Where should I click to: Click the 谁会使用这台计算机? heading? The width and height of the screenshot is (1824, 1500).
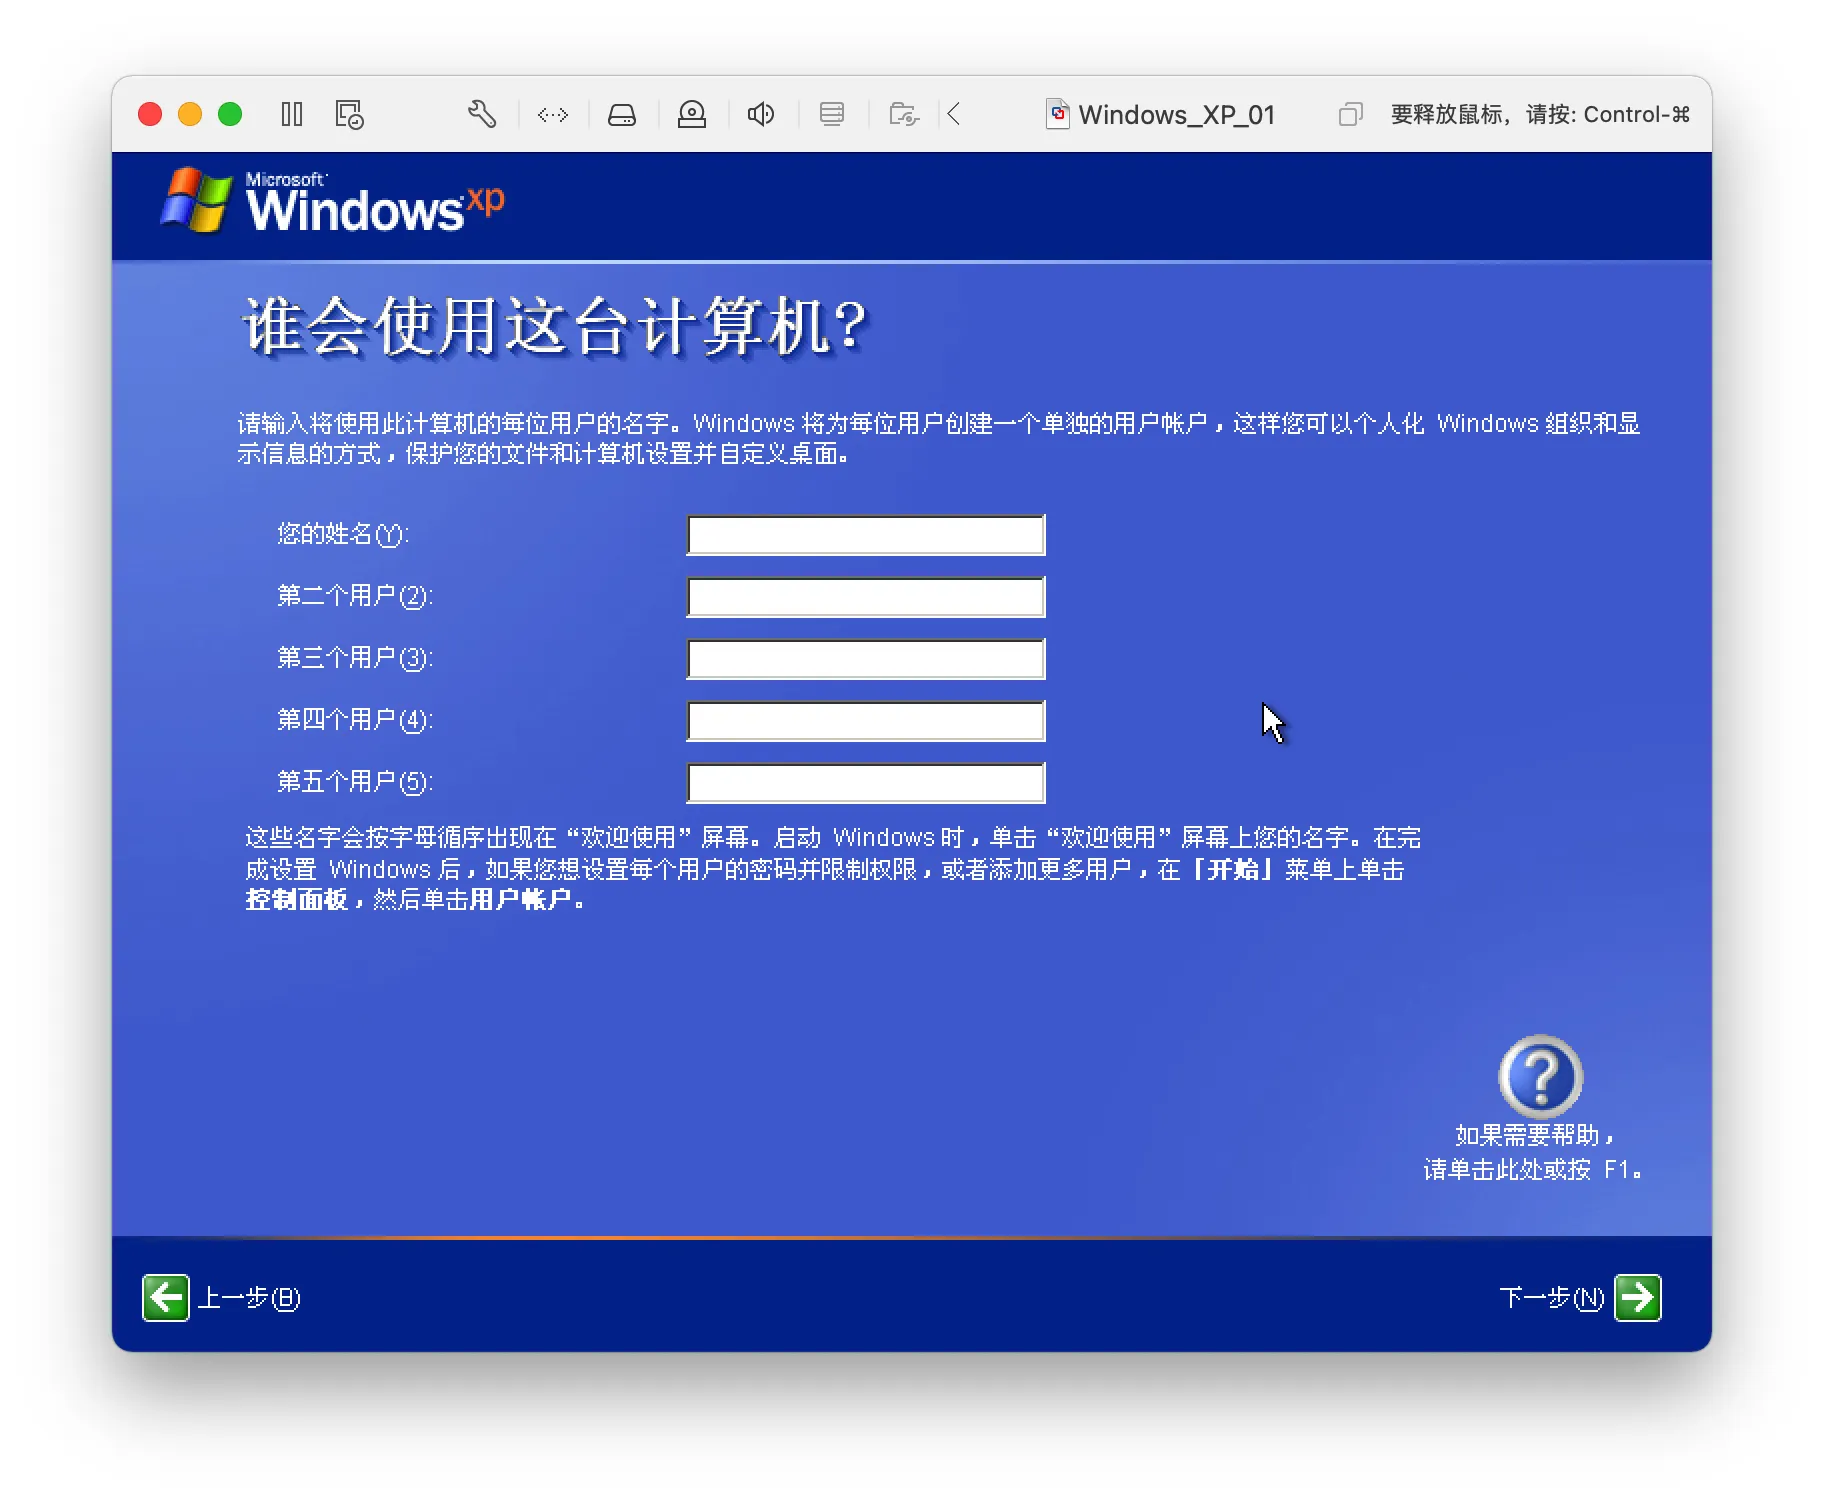pos(555,326)
